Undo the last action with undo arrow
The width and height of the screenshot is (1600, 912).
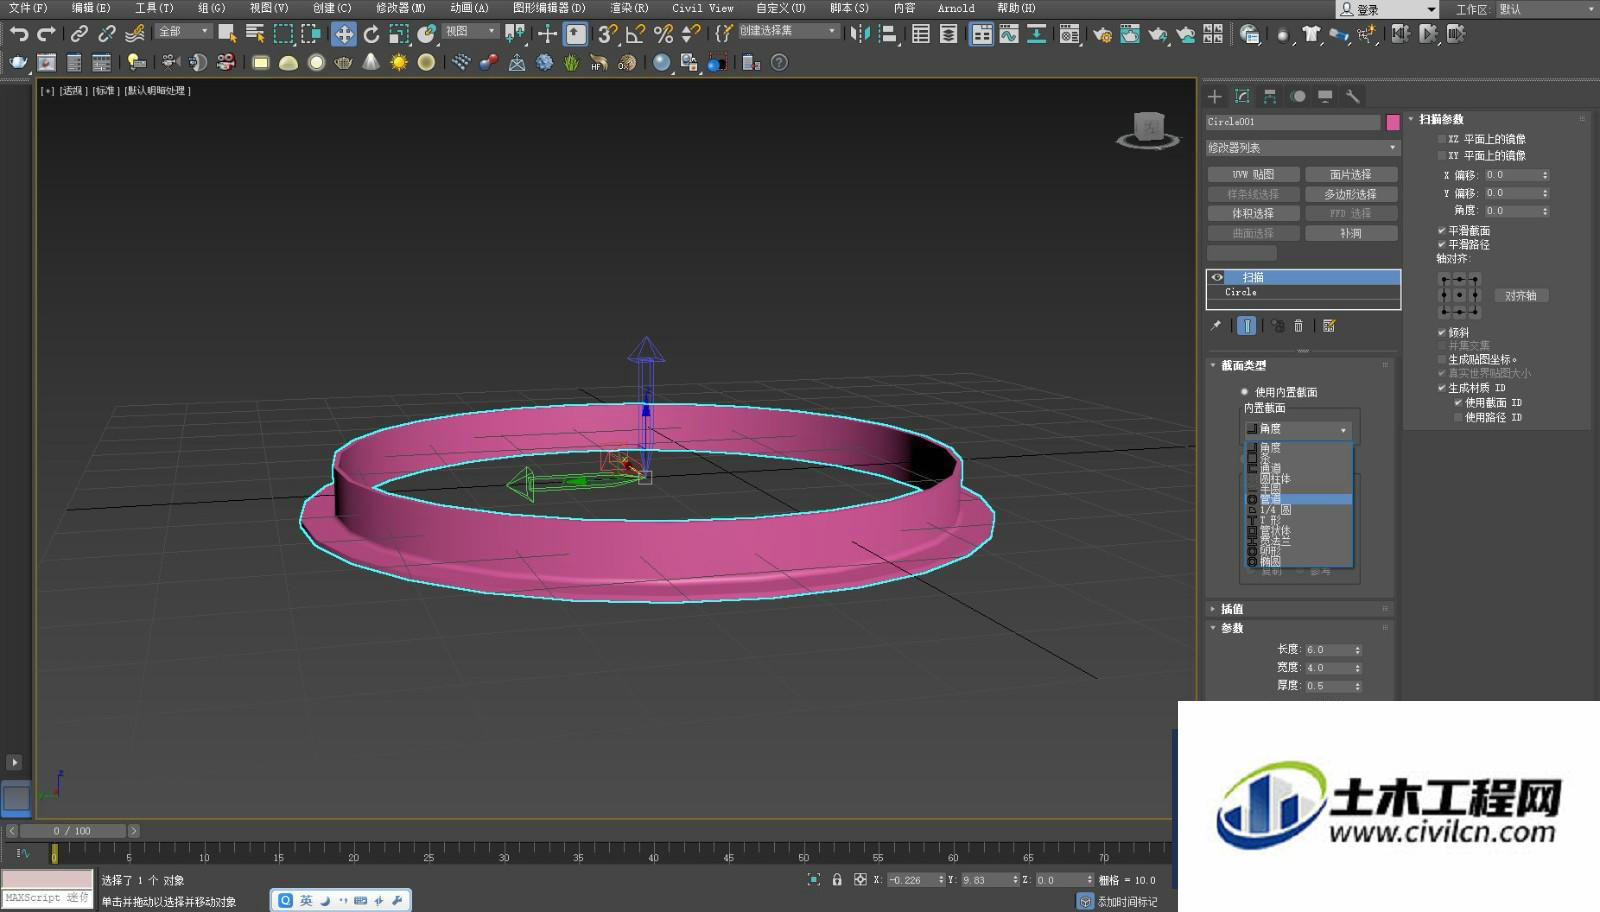(18, 34)
